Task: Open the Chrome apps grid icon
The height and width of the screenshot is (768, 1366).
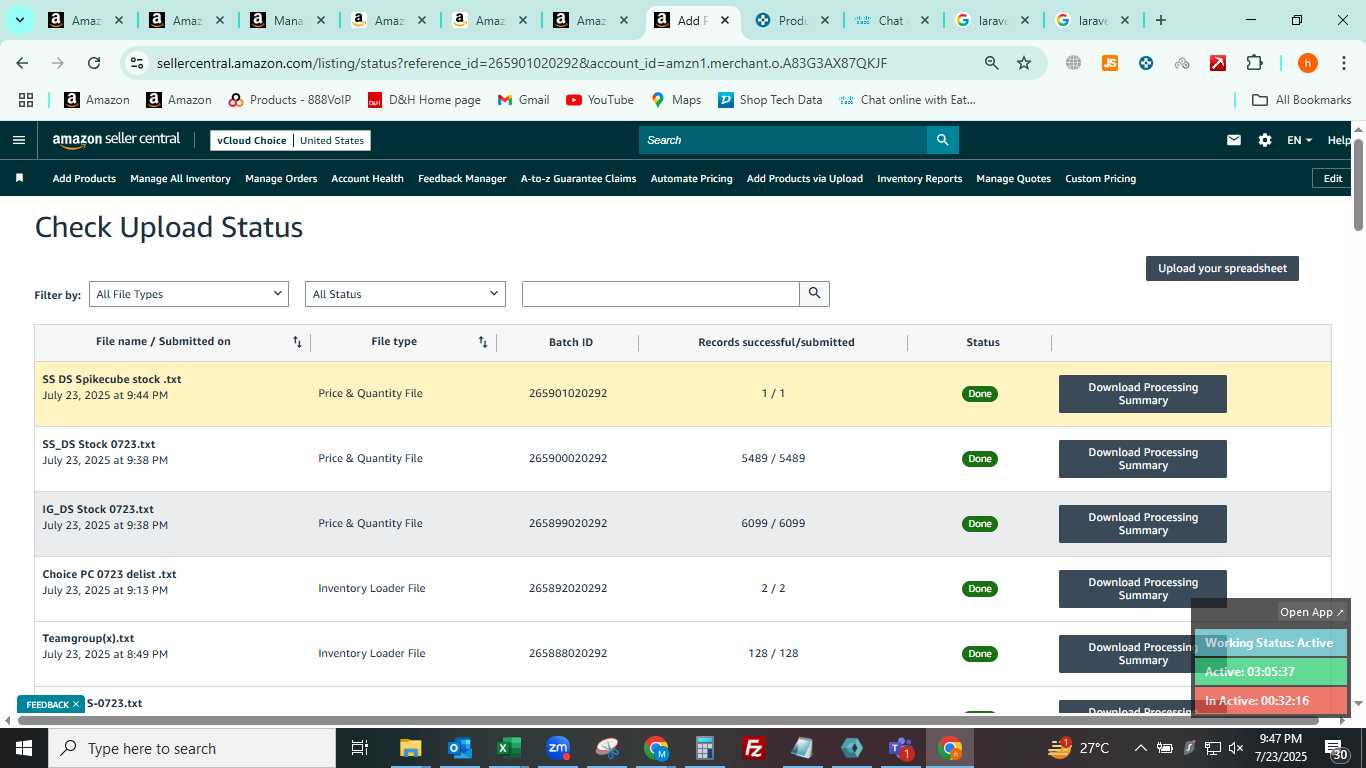Action: [x=26, y=100]
